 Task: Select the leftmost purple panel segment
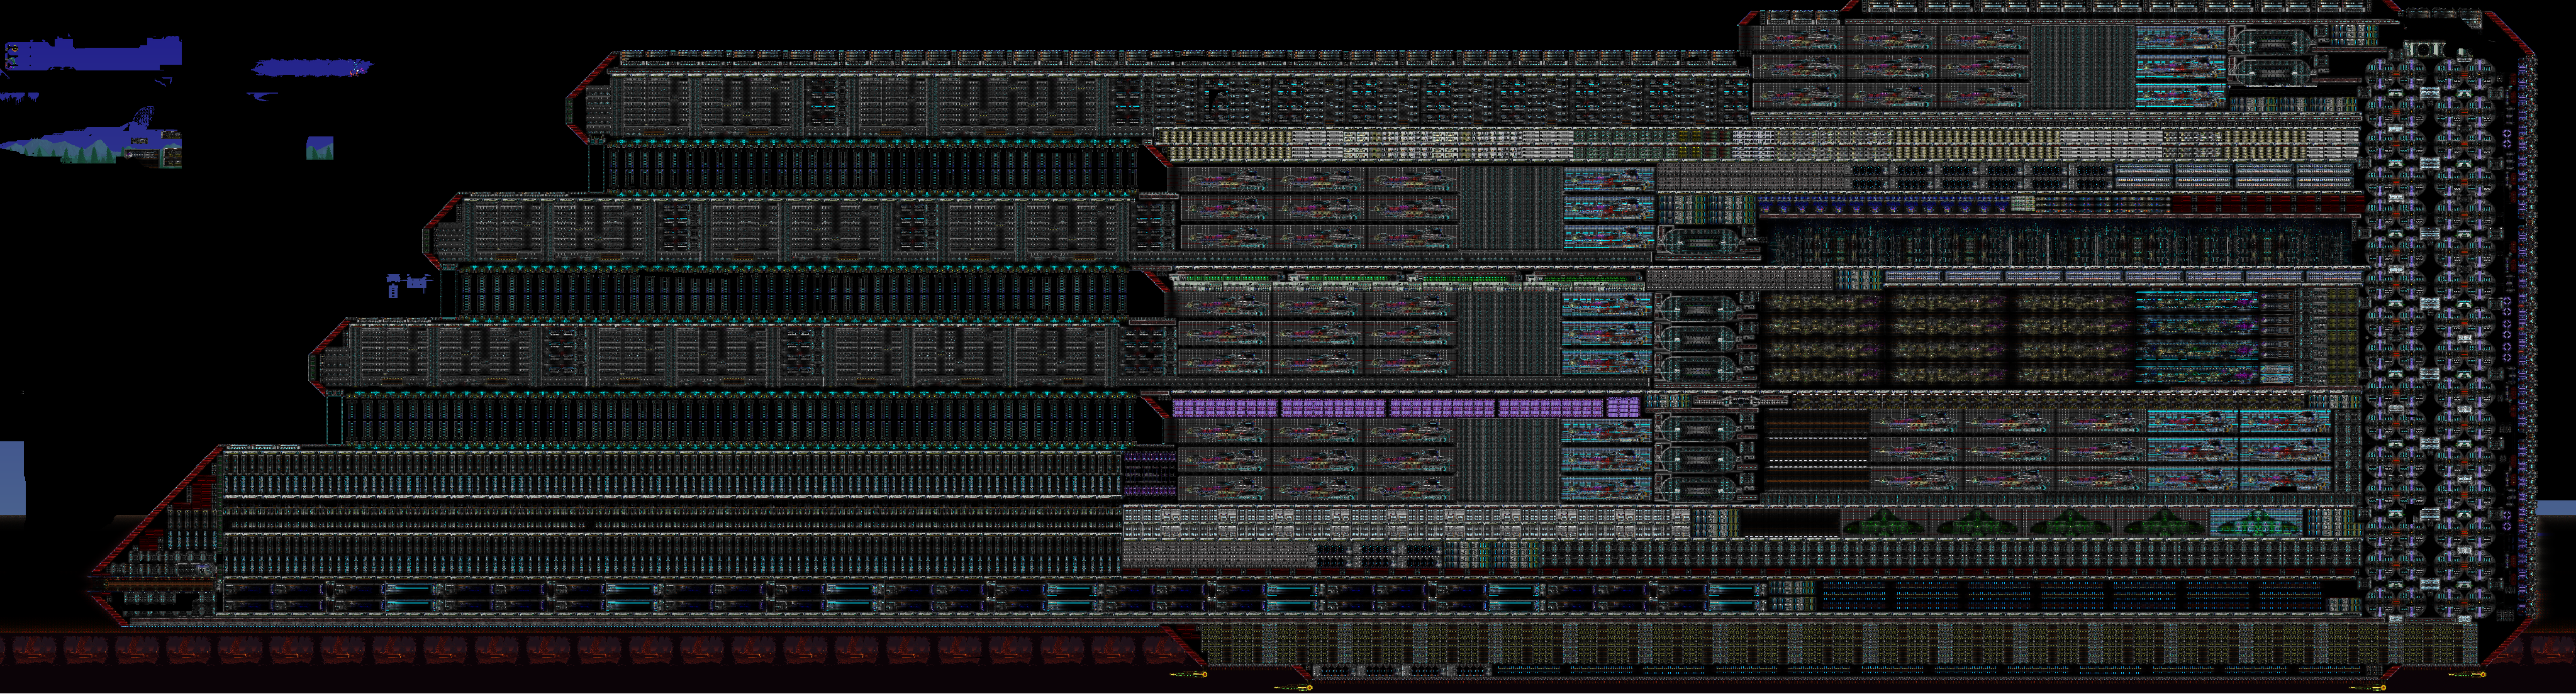tap(1224, 408)
